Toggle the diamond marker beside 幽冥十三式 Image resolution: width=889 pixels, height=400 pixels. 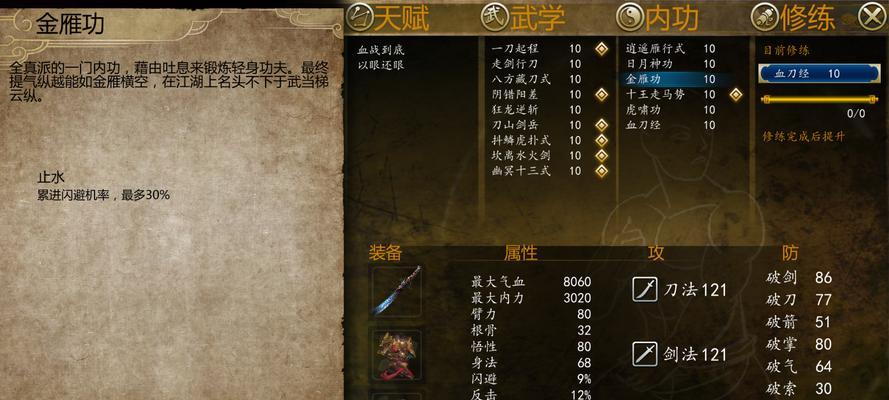point(602,171)
